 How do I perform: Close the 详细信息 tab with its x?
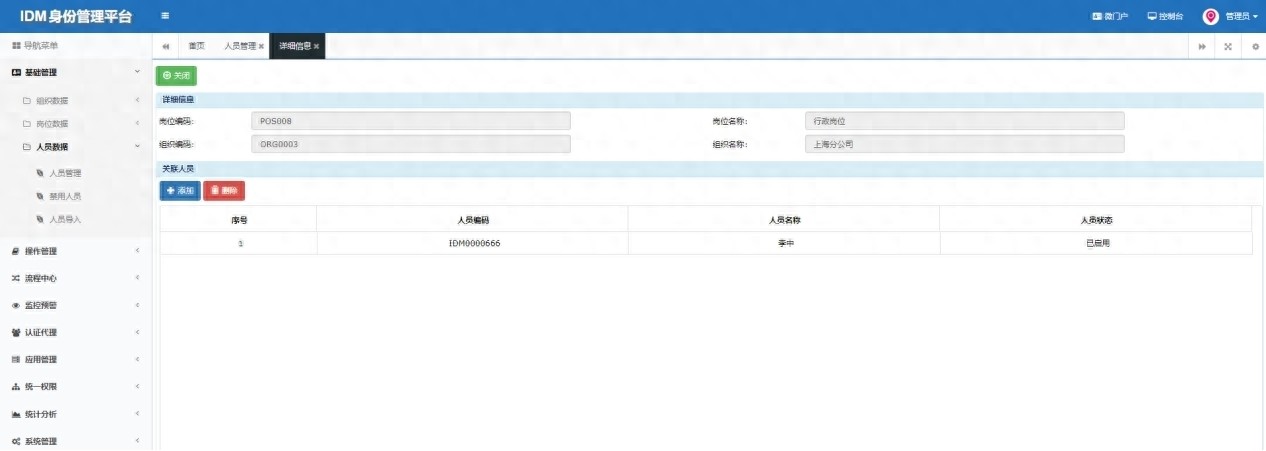[x=317, y=47]
